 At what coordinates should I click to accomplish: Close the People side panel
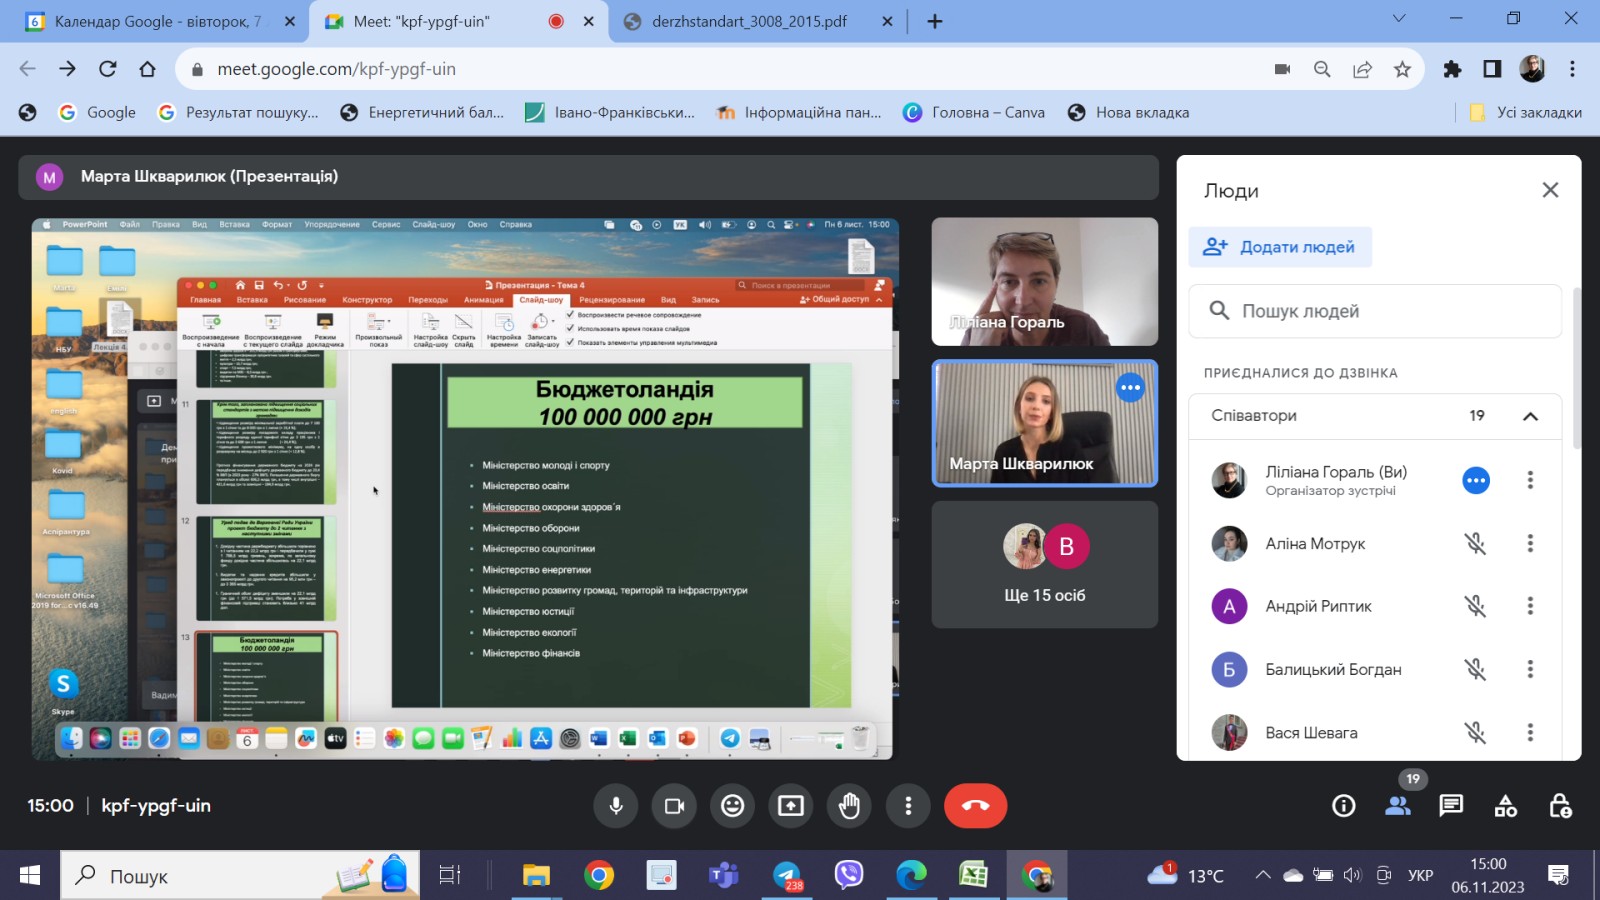(x=1550, y=190)
